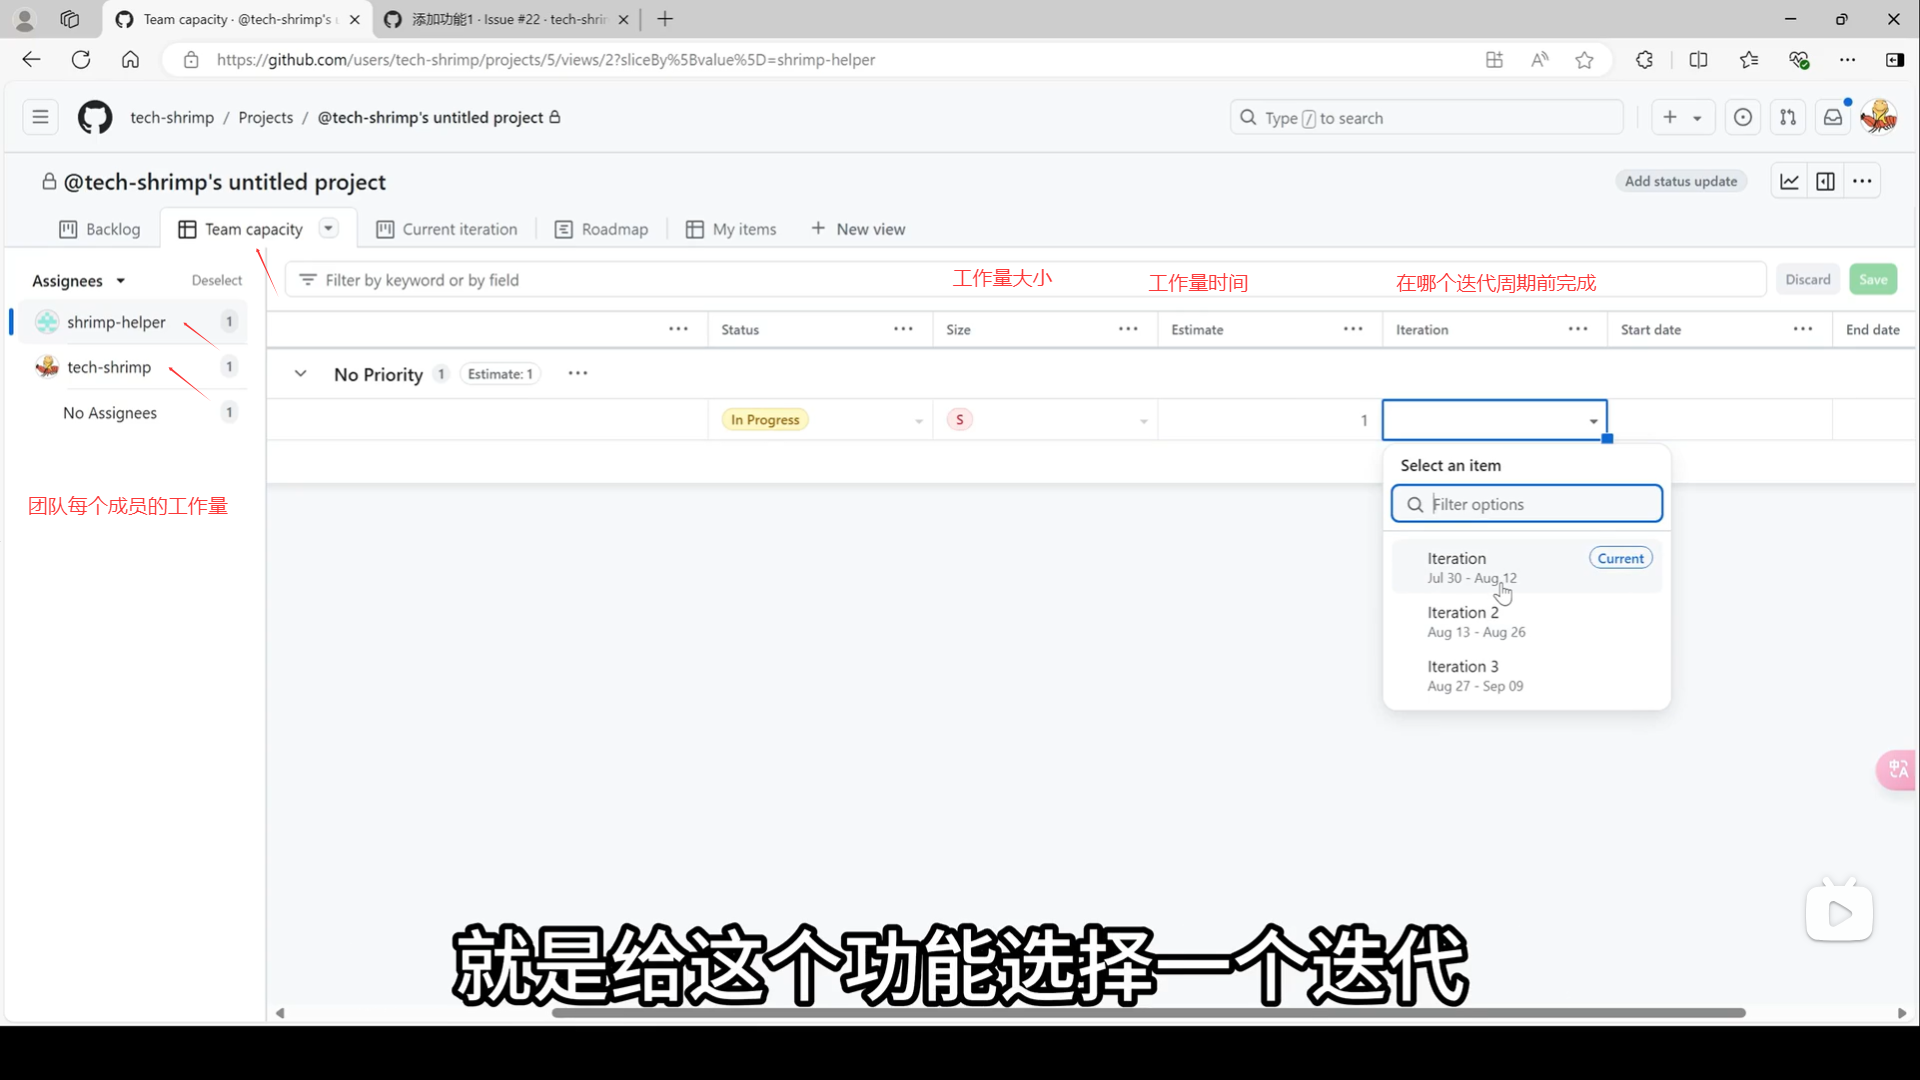Click the video play overlay button
1920x1080 pixels.
[x=1839, y=912]
